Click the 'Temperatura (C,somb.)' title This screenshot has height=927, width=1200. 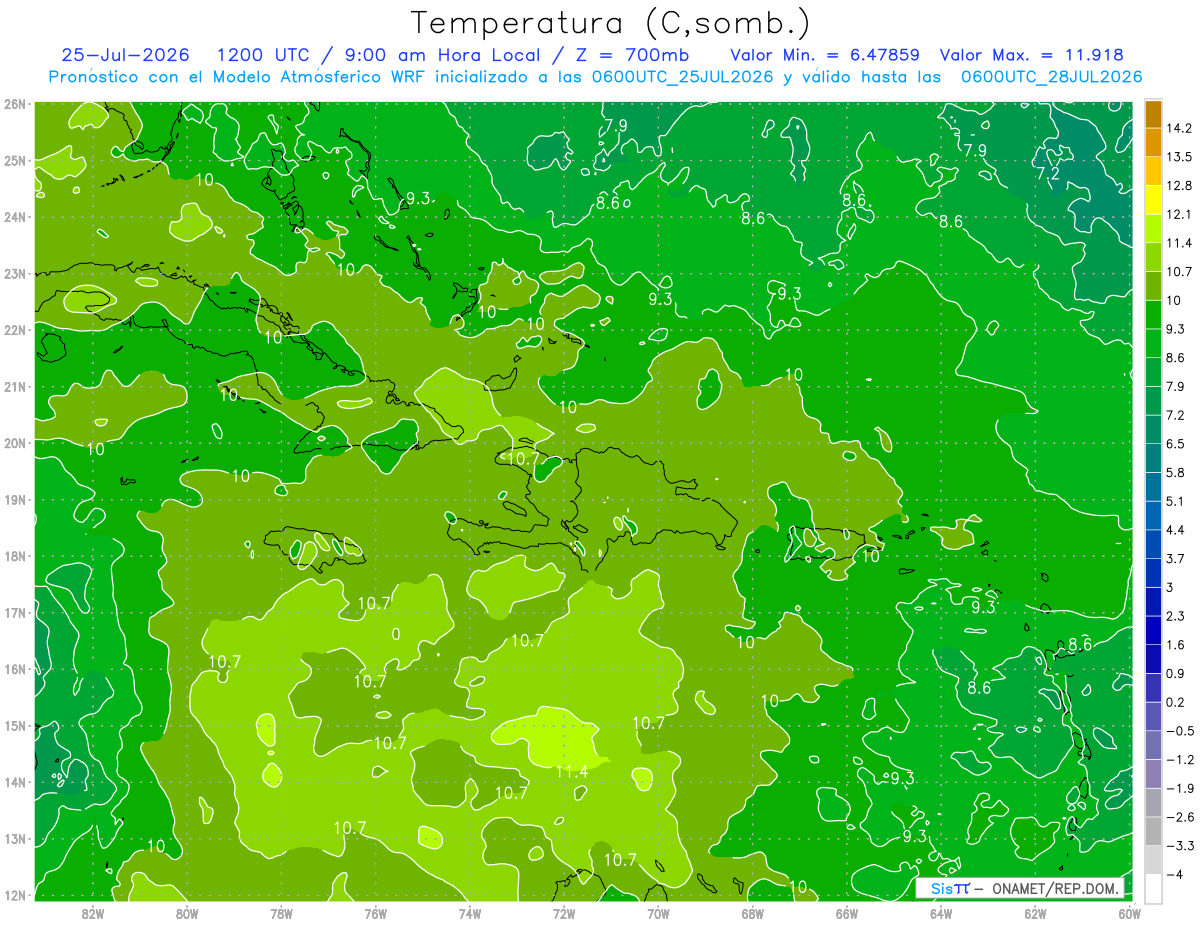[x=611, y=23]
